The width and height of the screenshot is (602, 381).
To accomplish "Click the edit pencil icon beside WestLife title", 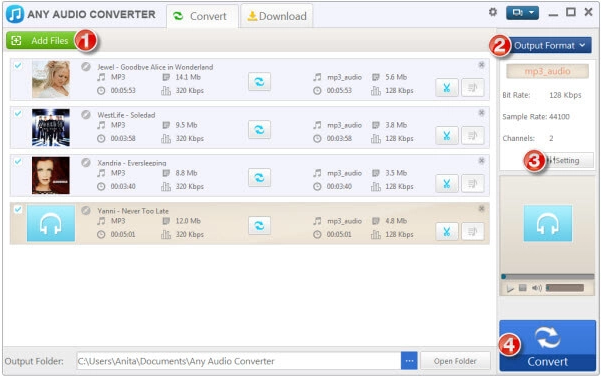I will click(86, 115).
